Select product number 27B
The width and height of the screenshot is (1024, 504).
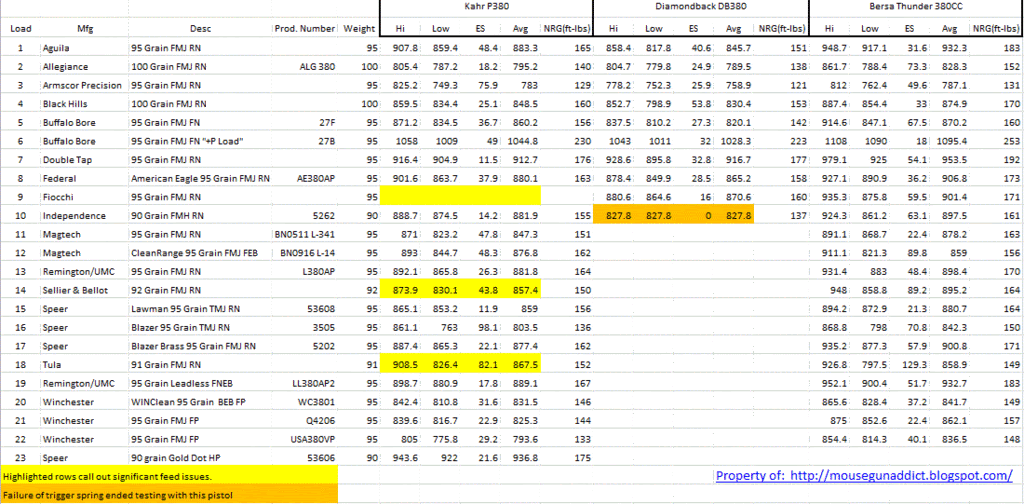tap(328, 141)
